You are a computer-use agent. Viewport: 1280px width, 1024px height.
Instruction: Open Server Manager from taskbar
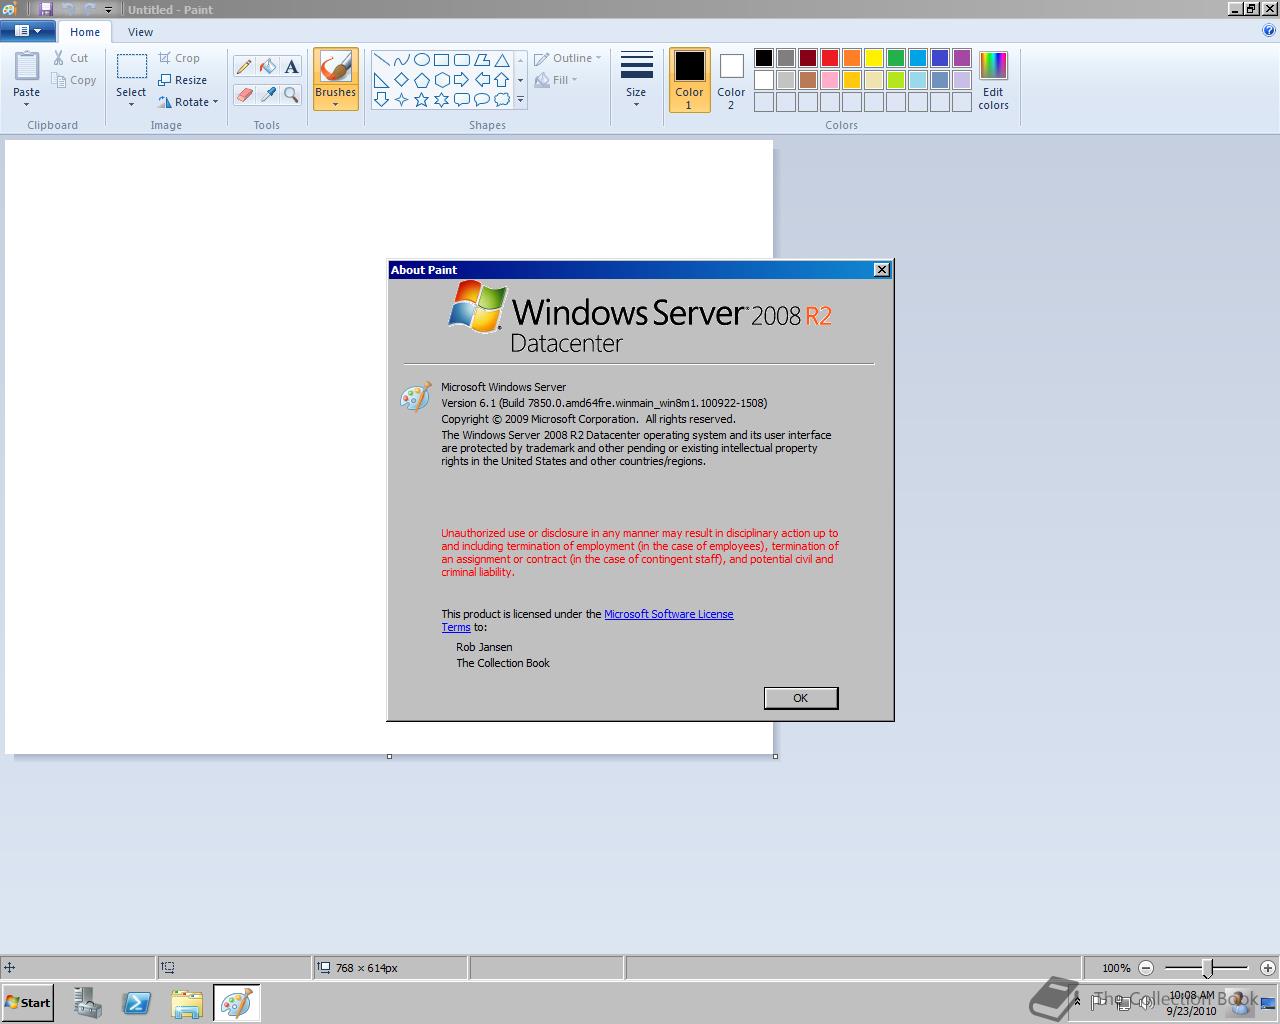point(88,1003)
